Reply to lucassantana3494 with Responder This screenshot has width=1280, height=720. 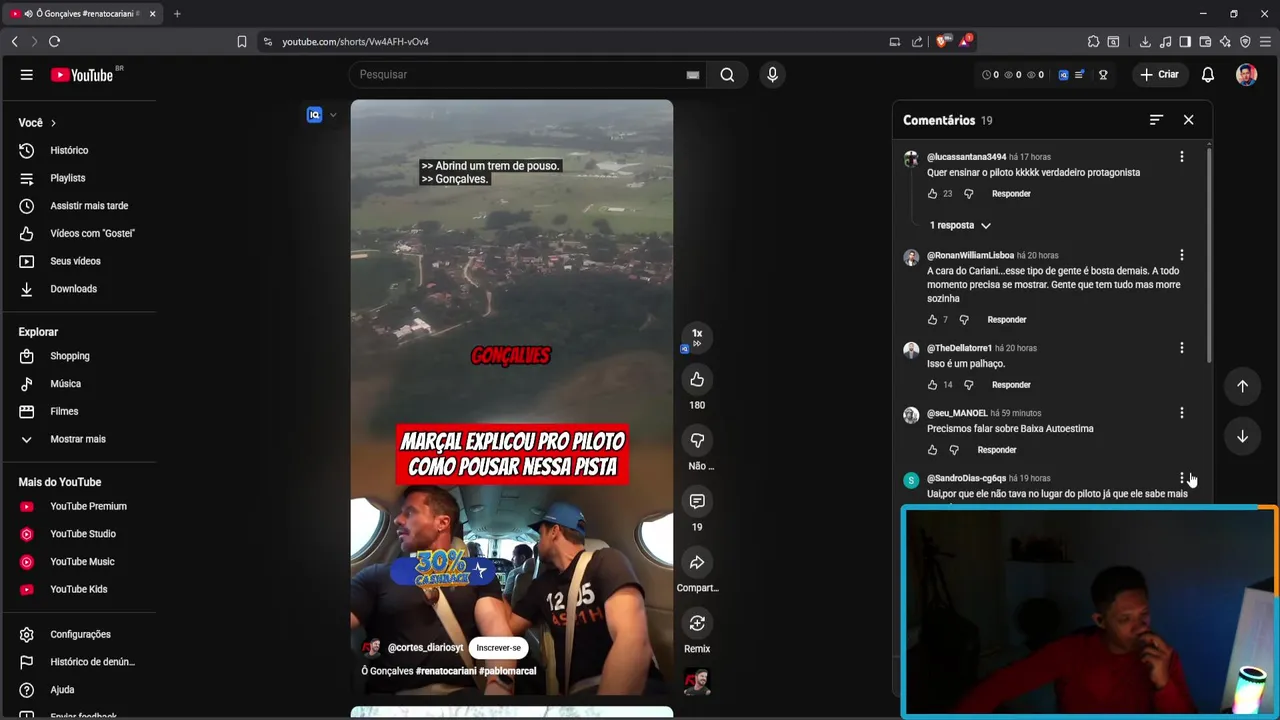coord(1011,194)
